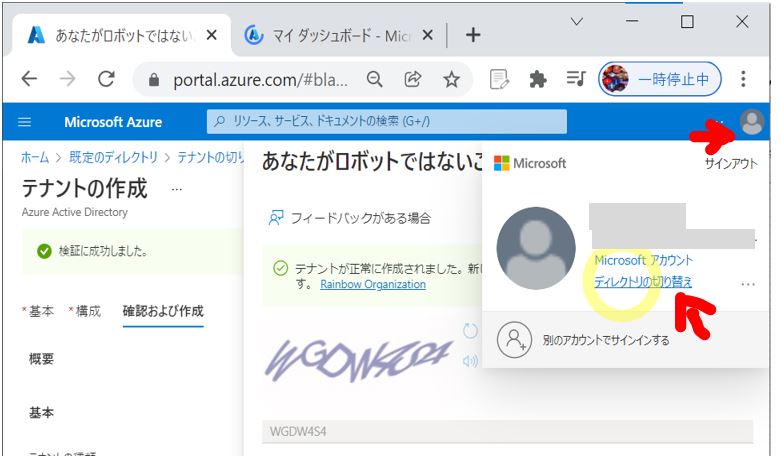Screen dimensions: 779x461
Task: Click the 既定のディレクトリ breadcrumb
Action: click(113, 157)
